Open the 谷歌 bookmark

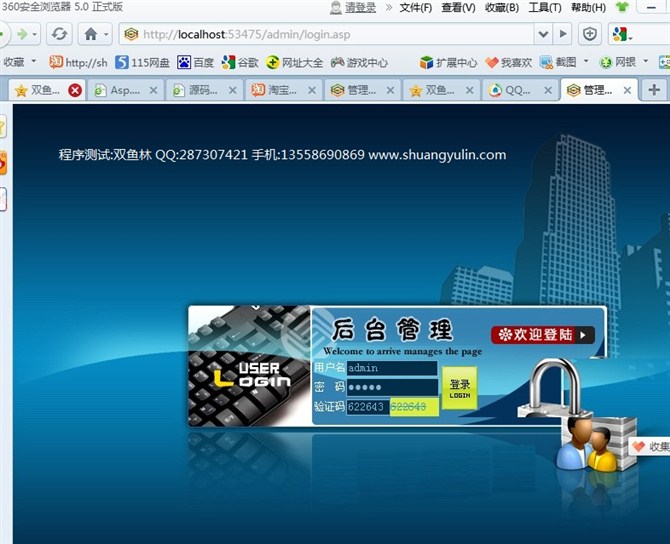(x=240, y=62)
